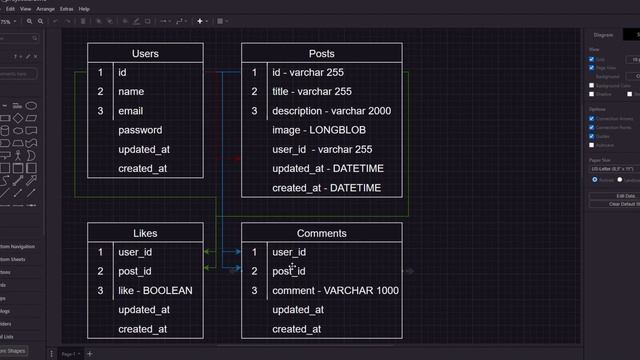Select the 'like - BOOLEAN' row in Likes
The image size is (640, 360).
[x=145, y=291]
